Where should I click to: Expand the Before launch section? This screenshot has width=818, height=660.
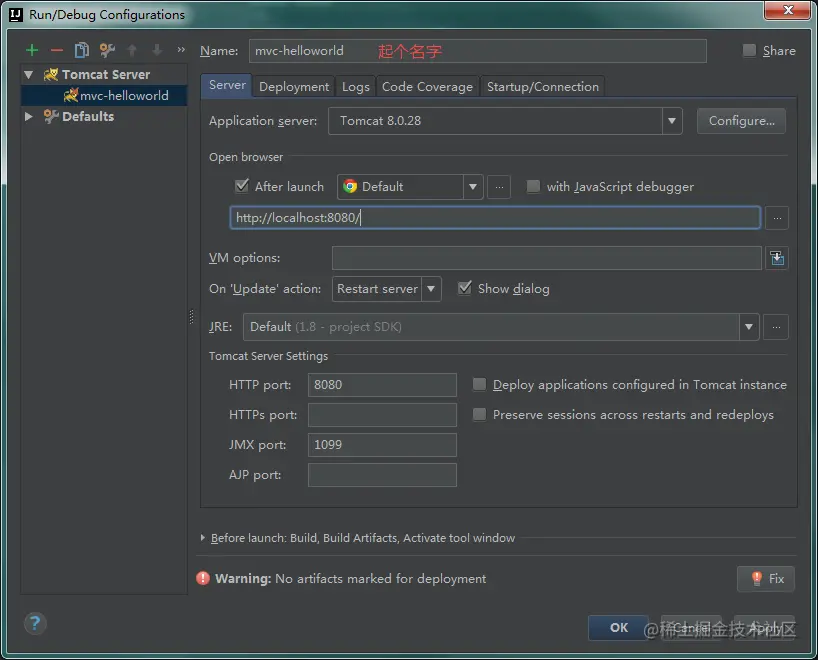(202, 537)
